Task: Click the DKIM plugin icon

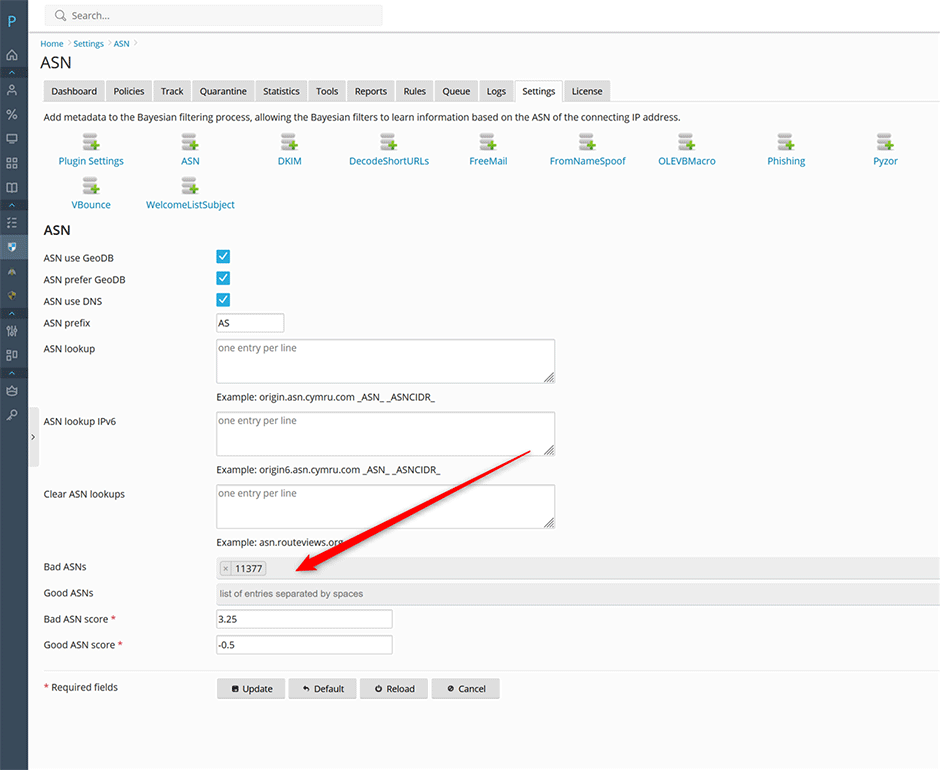Action: tap(289, 142)
